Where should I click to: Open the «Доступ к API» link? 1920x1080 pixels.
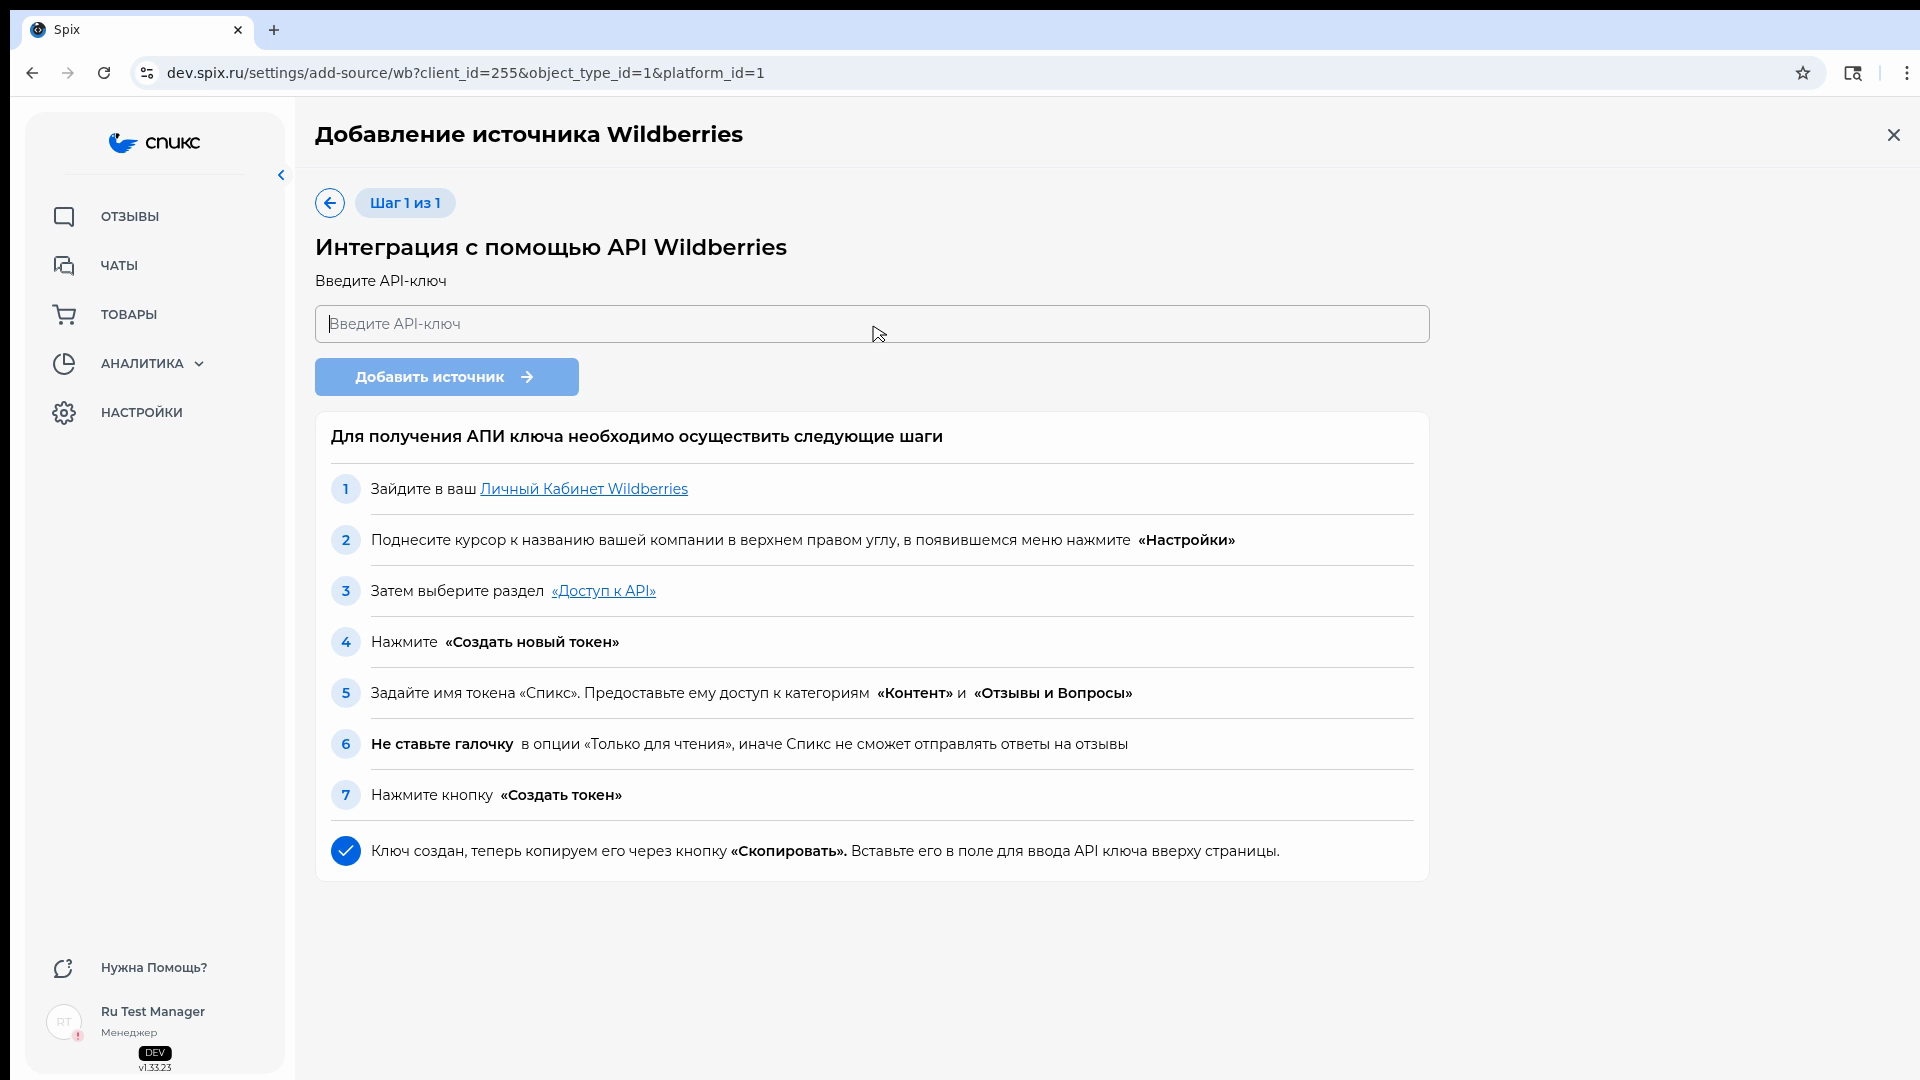[x=604, y=591]
